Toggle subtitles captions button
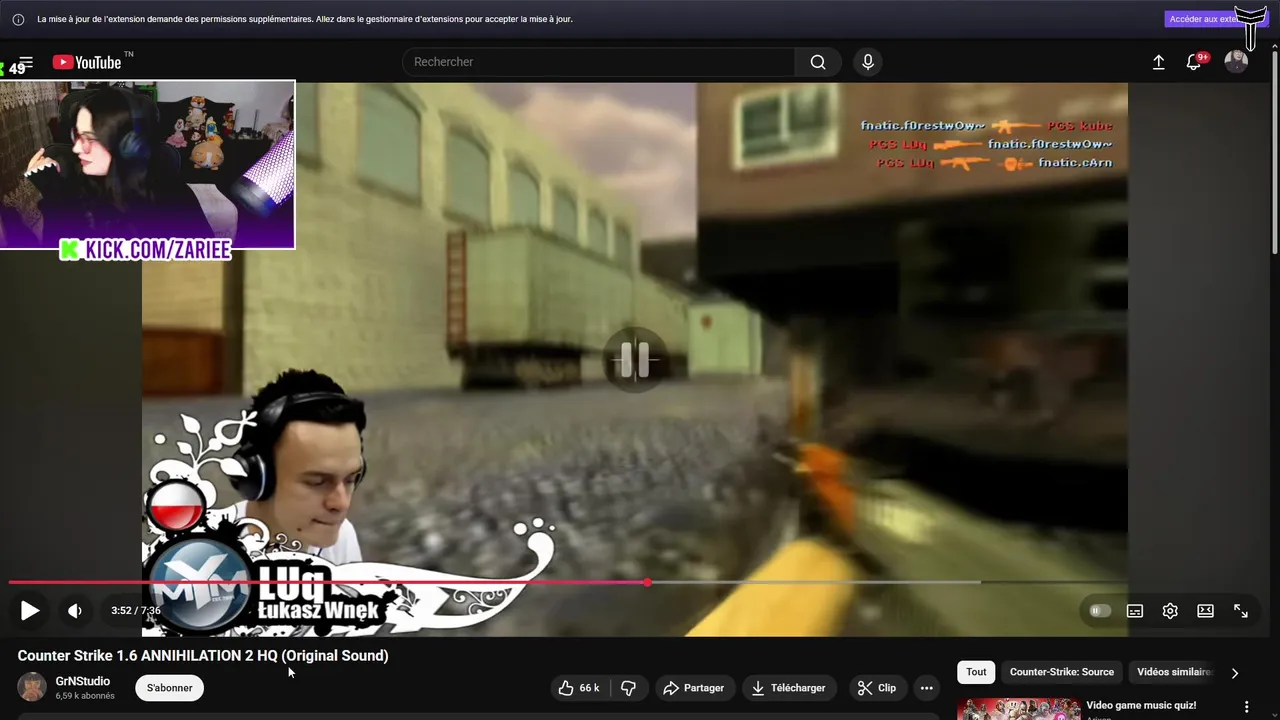The height and width of the screenshot is (720, 1280). click(1135, 610)
